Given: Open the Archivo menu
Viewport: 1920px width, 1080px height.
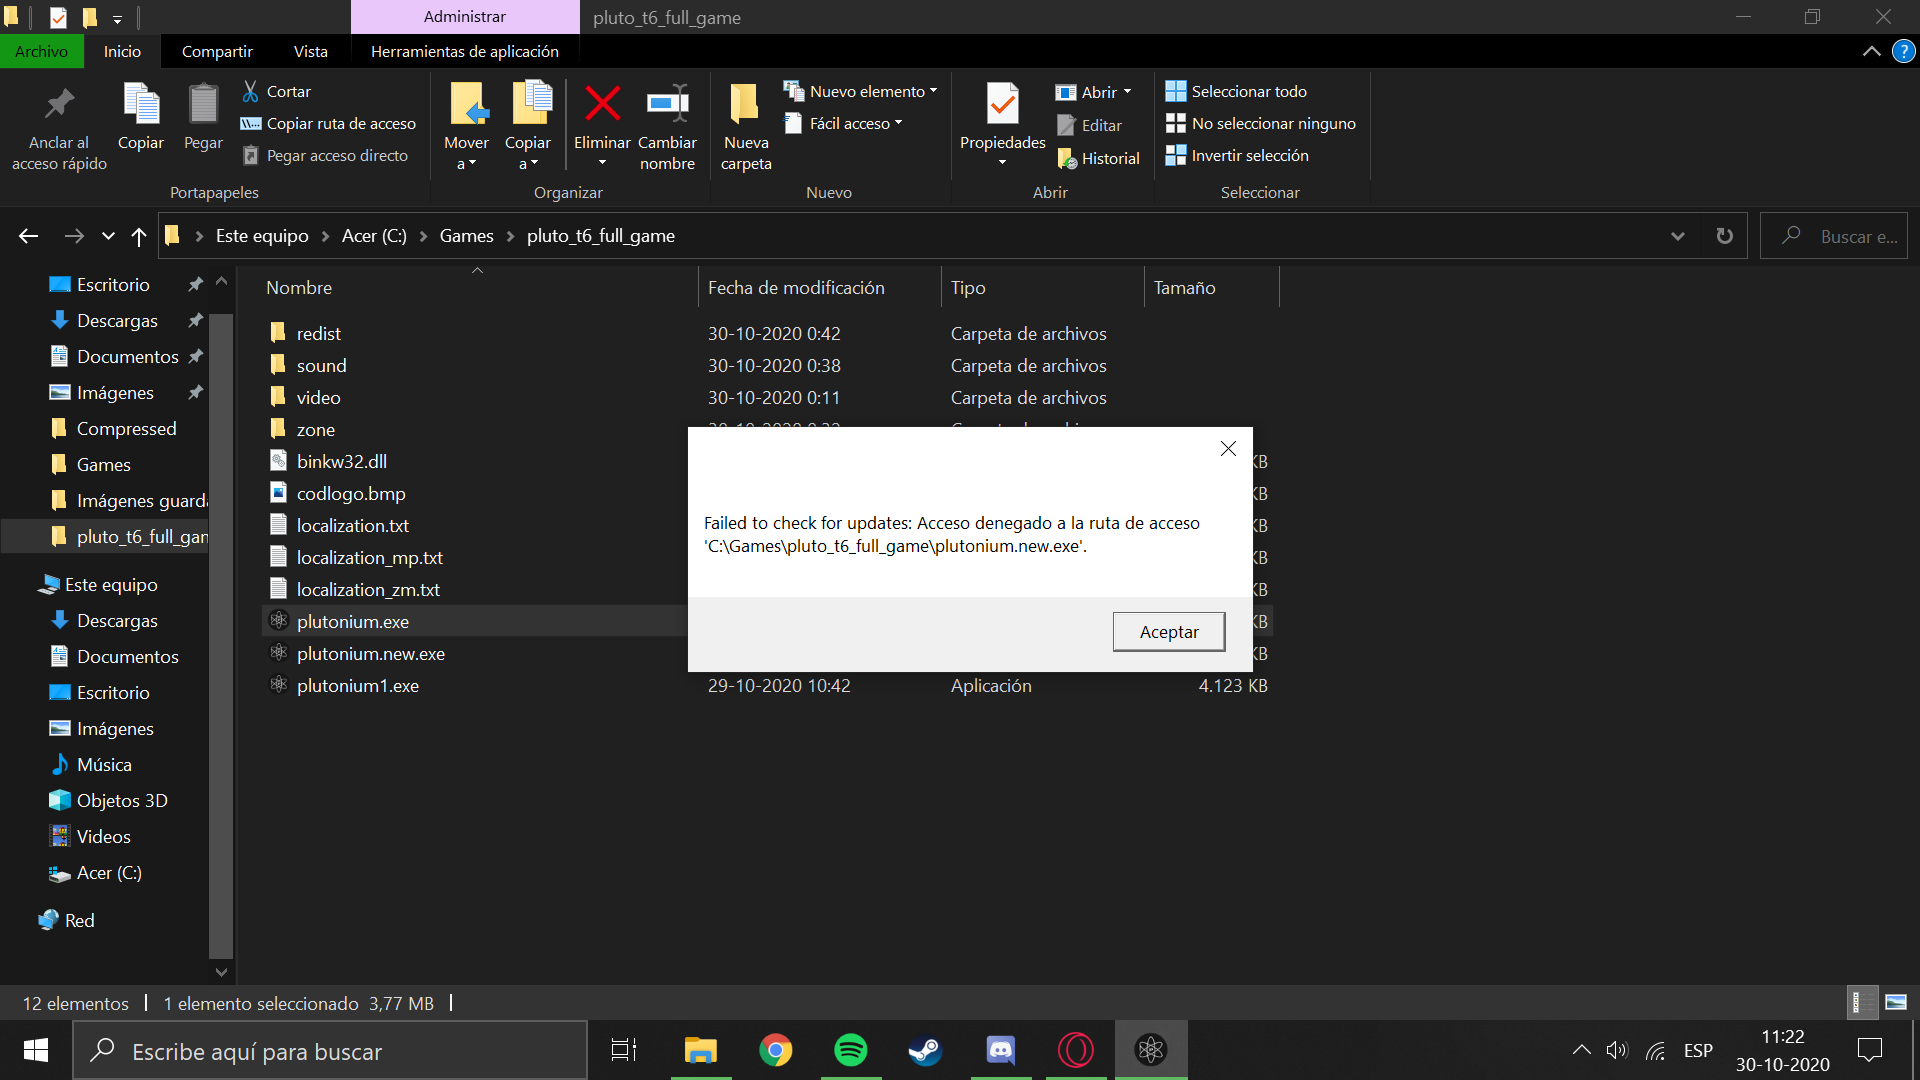Looking at the screenshot, I should click(41, 51).
